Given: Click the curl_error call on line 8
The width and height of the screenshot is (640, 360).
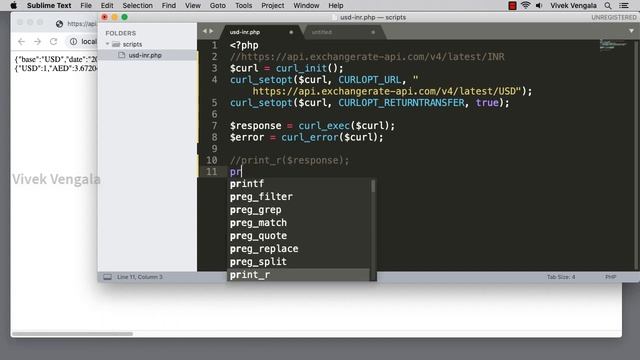Looking at the screenshot, I should click(x=310, y=137).
